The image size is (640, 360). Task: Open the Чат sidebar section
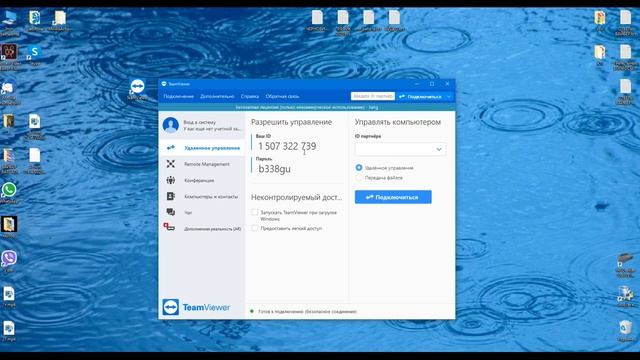coord(202,212)
